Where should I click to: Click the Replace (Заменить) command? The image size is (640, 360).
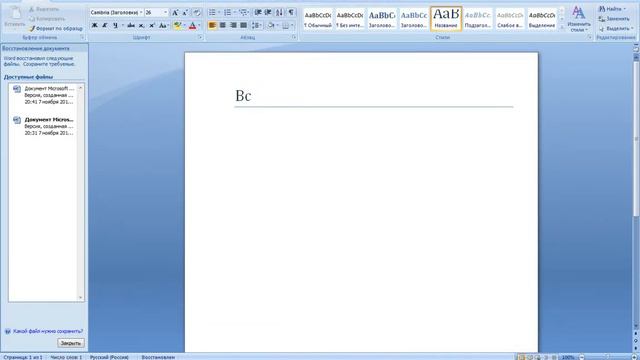[x=614, y=19]
